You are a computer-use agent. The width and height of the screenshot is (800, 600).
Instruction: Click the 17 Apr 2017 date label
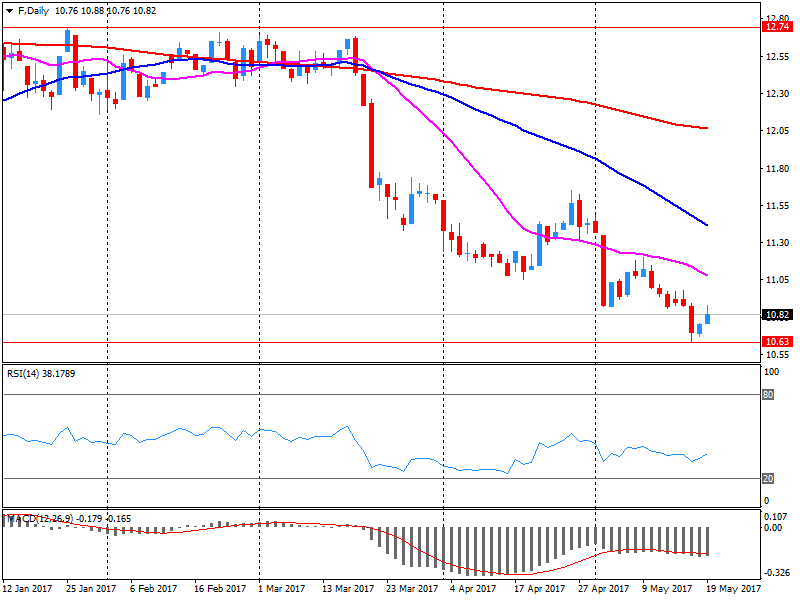[539, 589]
